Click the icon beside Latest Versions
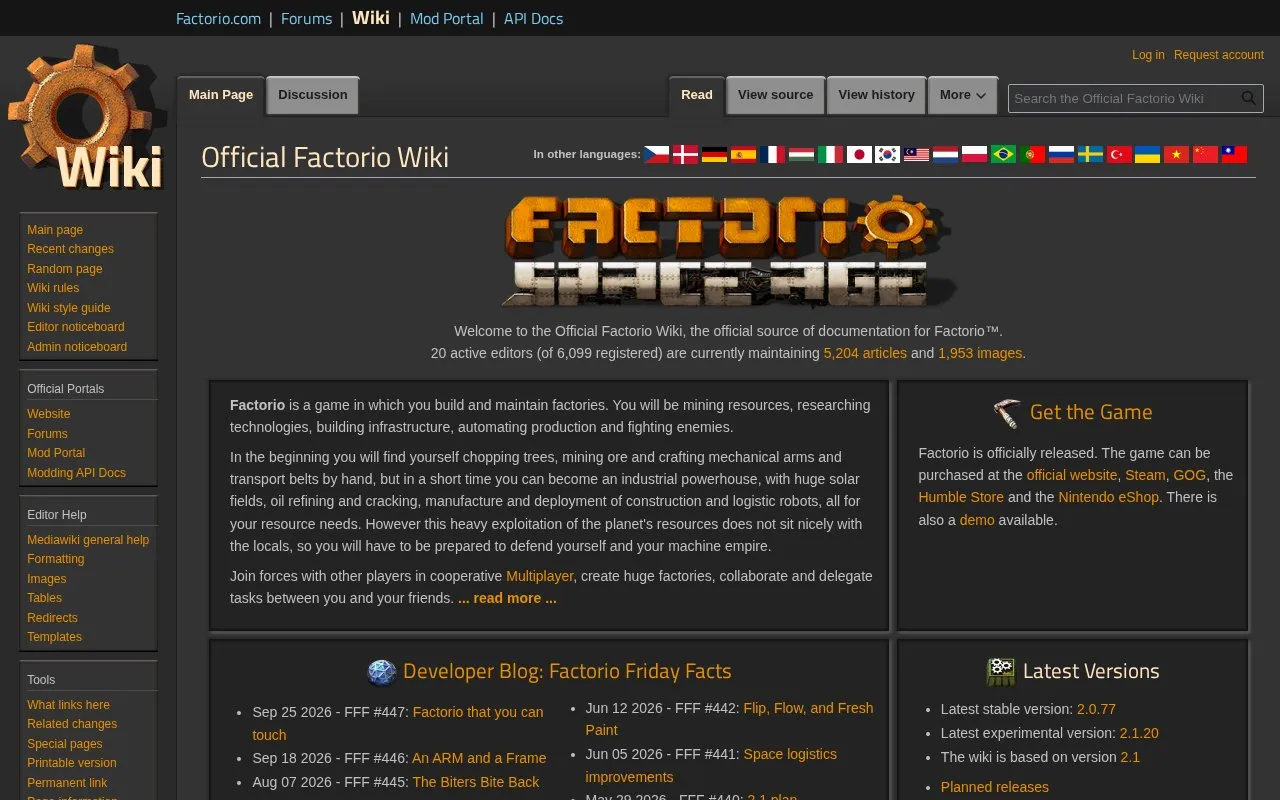 (1000, 672)
